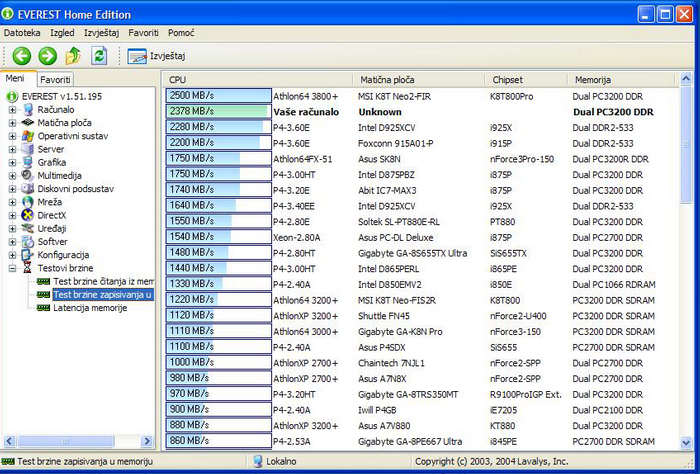Switch to the Favoriti tab
Viewport: 700px width, 474px height.
pyautogui.click(x=55, y=79)
